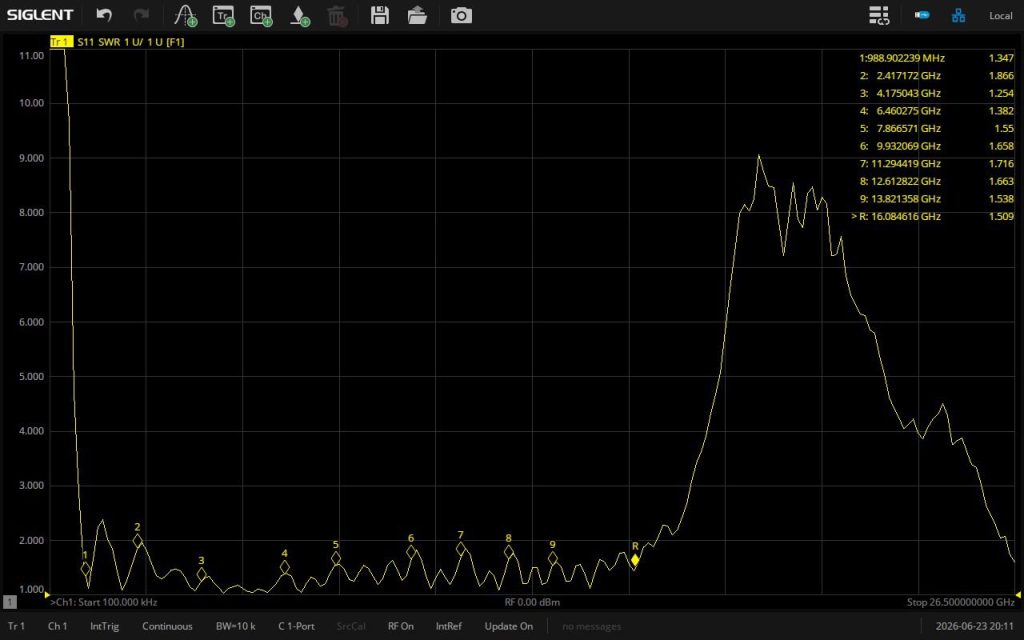Click the IntRef reference source status
Viewport: 1024px width, 640px height.
point(449,626)
